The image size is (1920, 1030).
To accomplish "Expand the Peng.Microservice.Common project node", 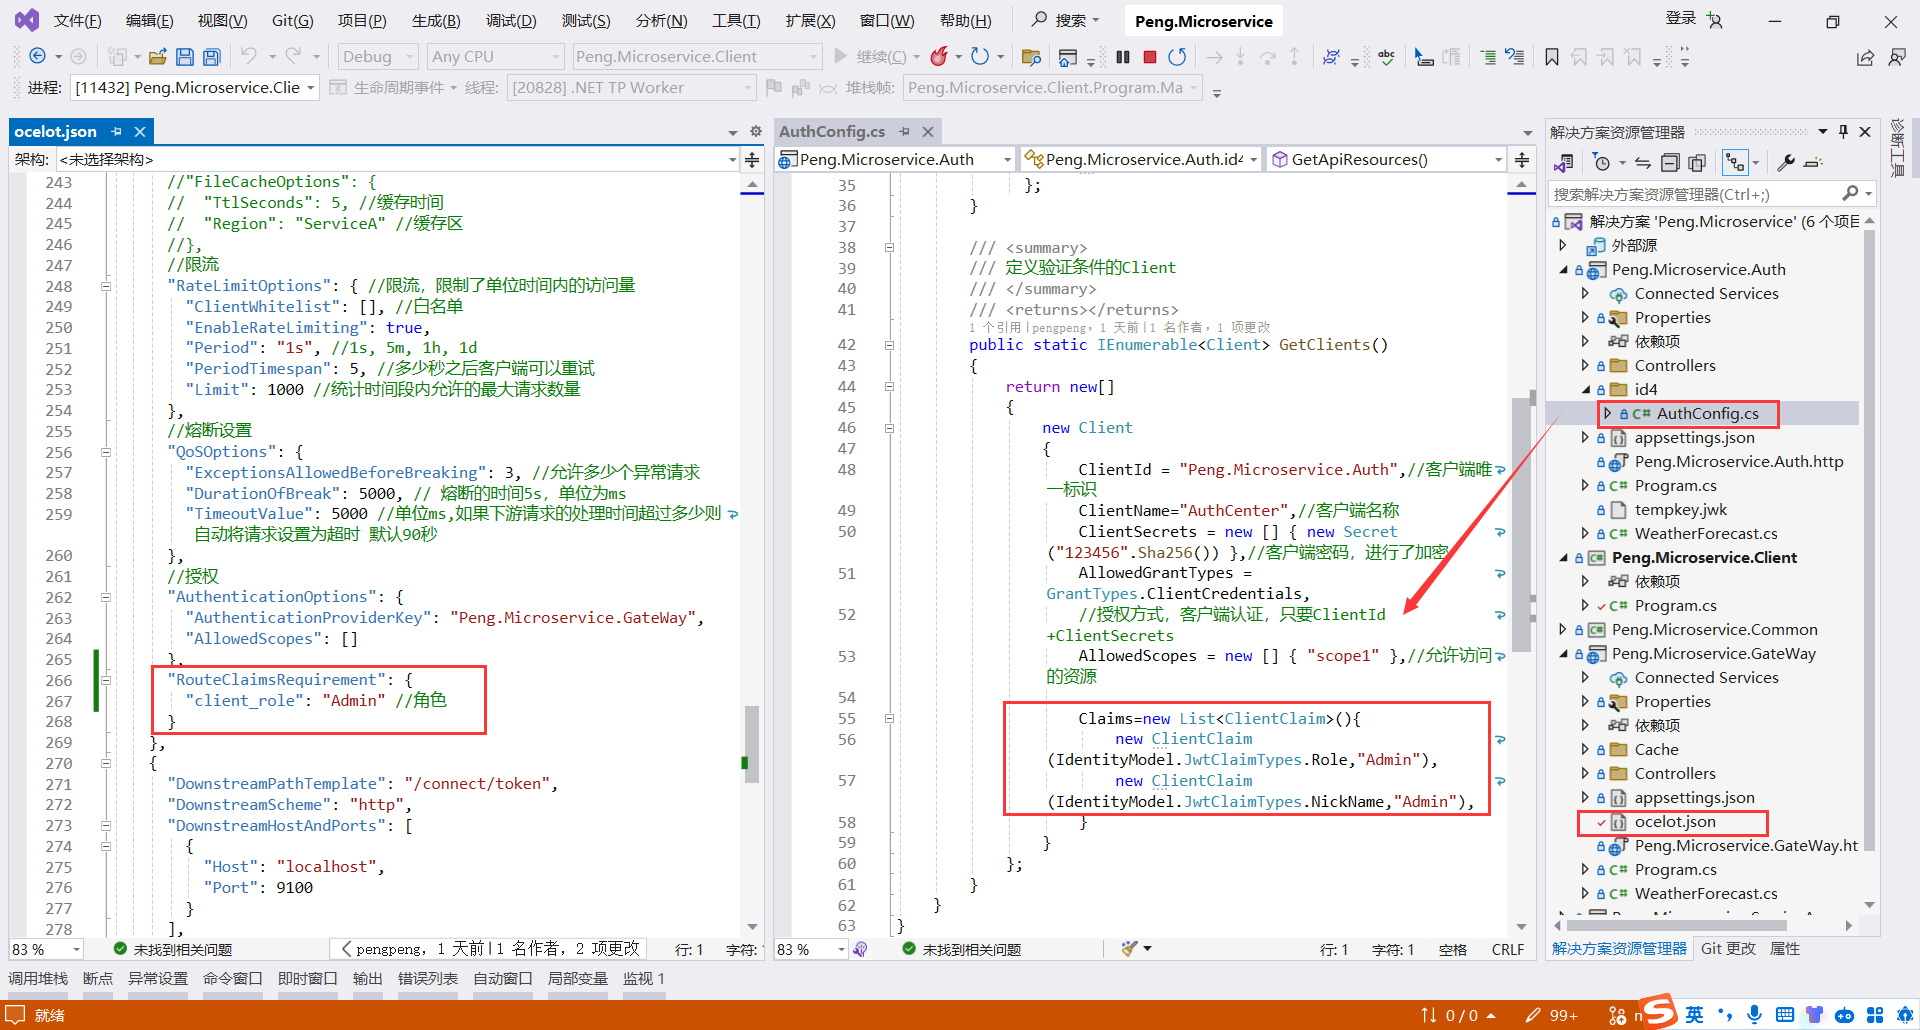I will pos(1563,630).
